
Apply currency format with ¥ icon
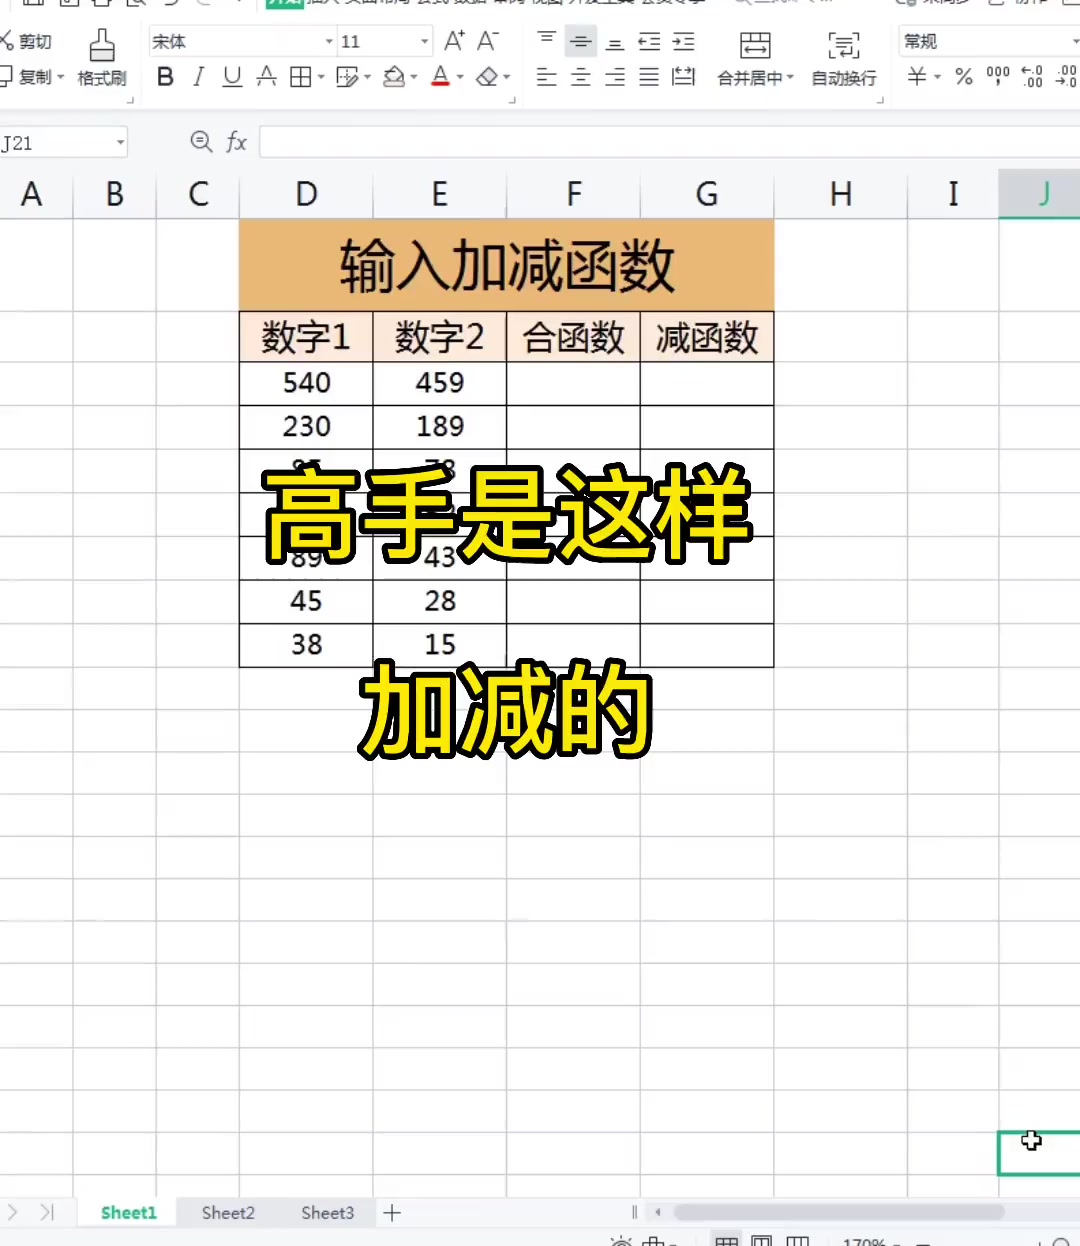click(918, 78)
